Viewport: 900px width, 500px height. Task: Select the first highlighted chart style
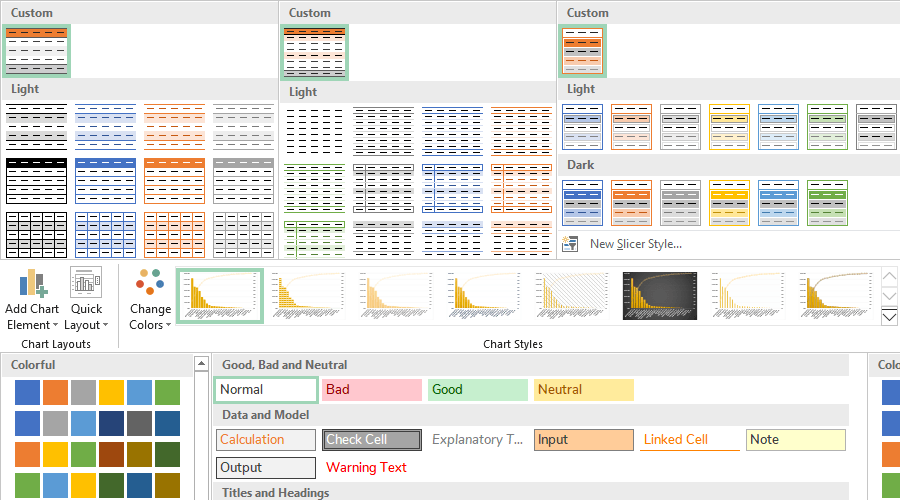[220, 296]
